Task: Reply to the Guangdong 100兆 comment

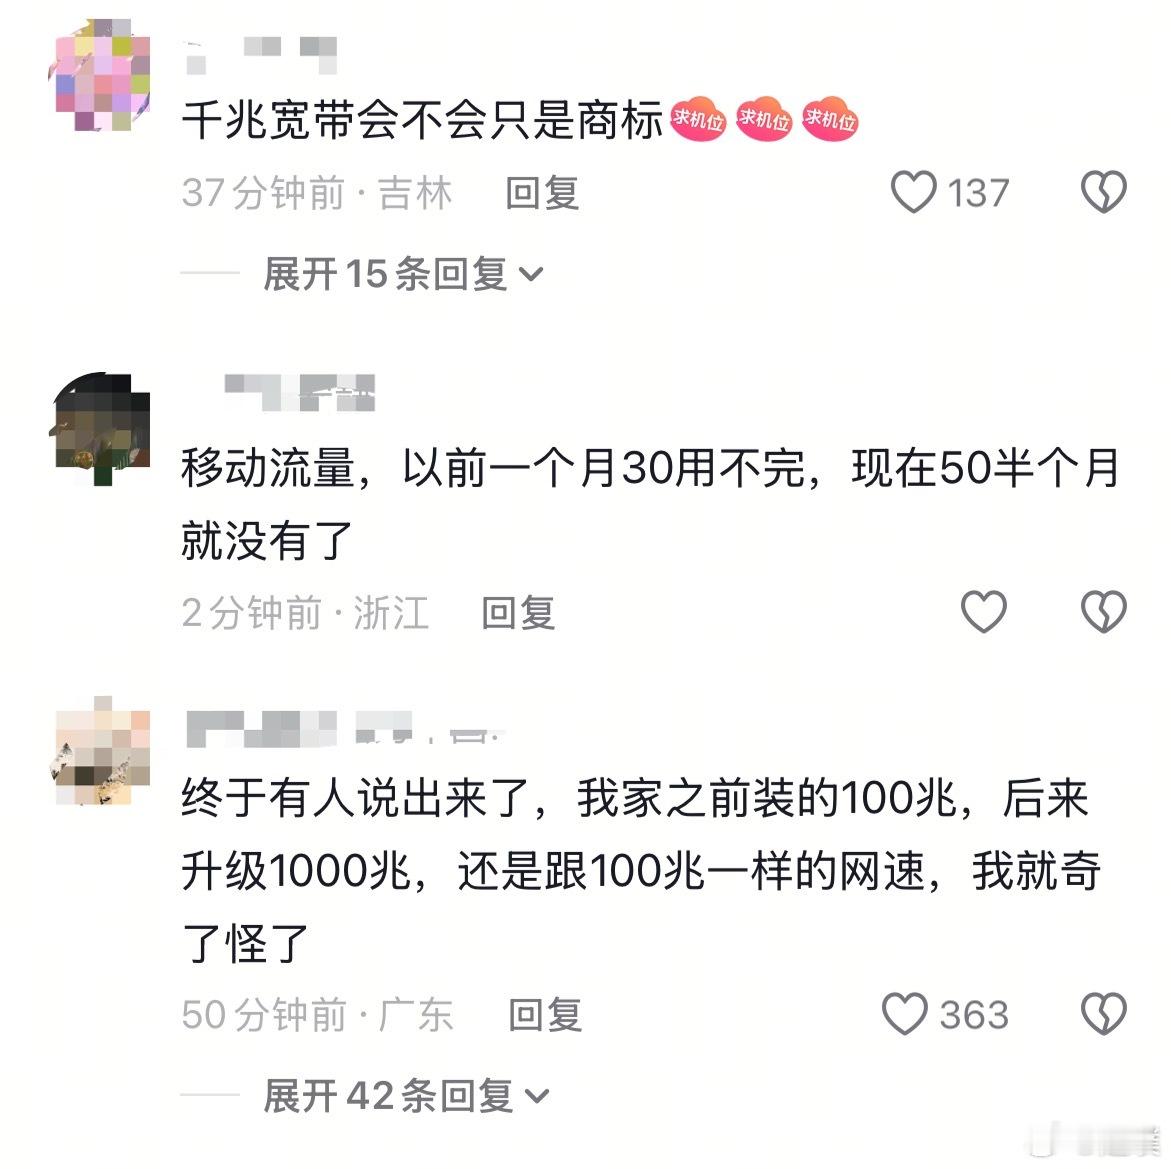Action: [x=545, y=1014]
